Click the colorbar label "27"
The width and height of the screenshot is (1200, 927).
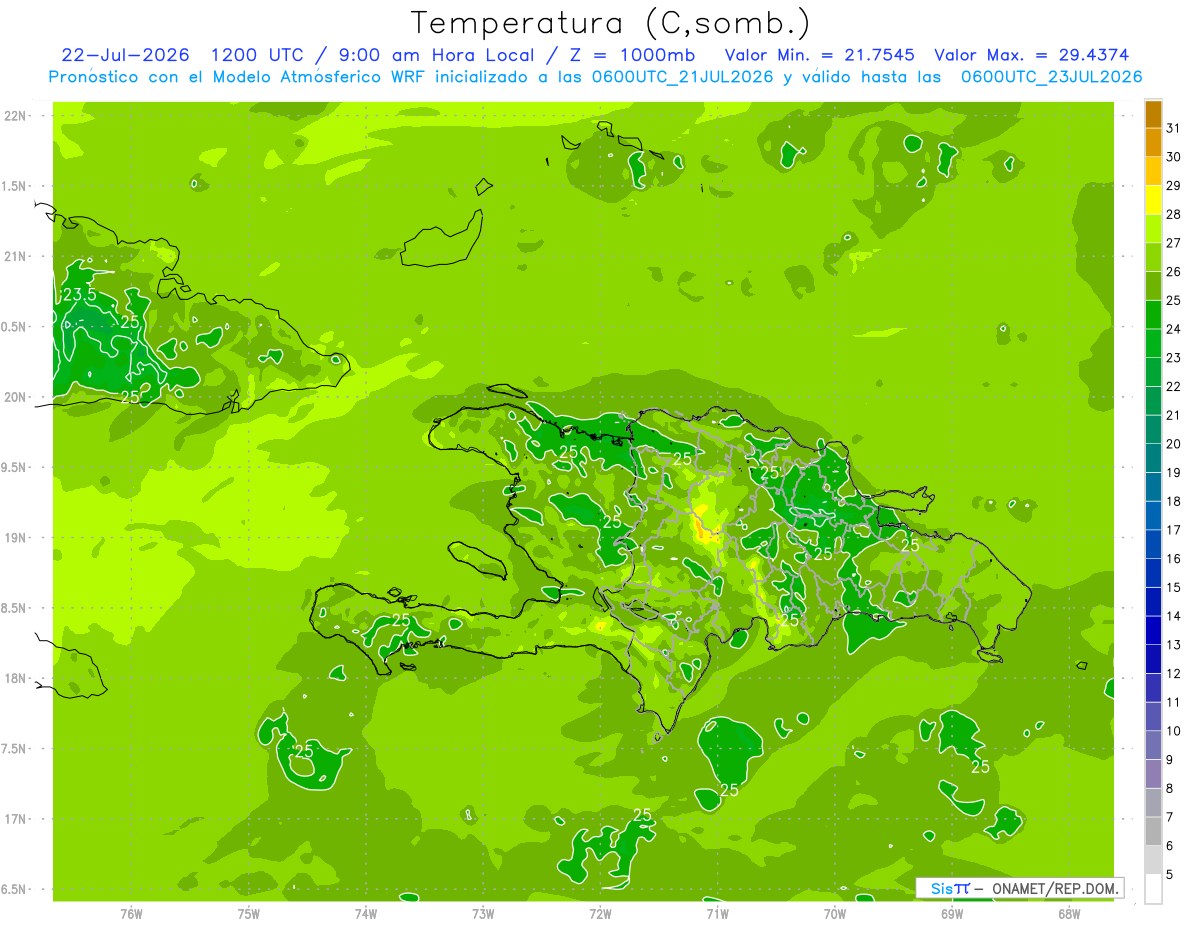tap(1174, 242)
